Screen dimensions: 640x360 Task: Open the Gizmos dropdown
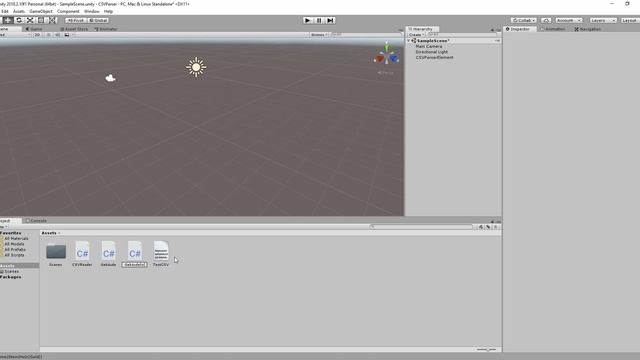coord(319,35)
